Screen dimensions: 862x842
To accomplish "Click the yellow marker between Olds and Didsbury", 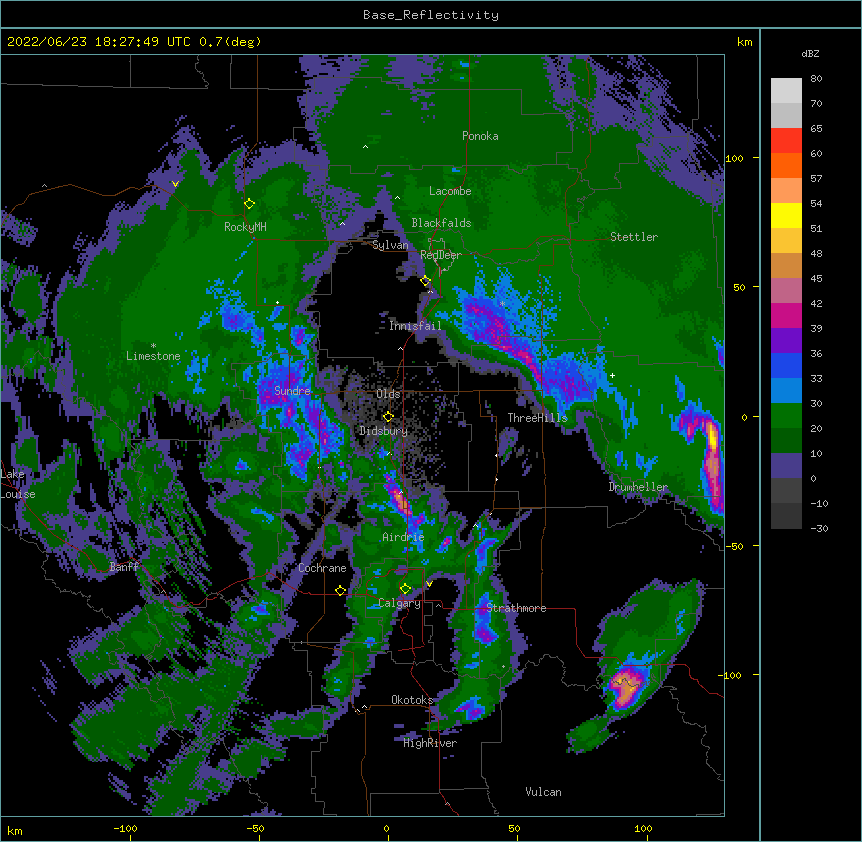I will [x=388, y=417].
